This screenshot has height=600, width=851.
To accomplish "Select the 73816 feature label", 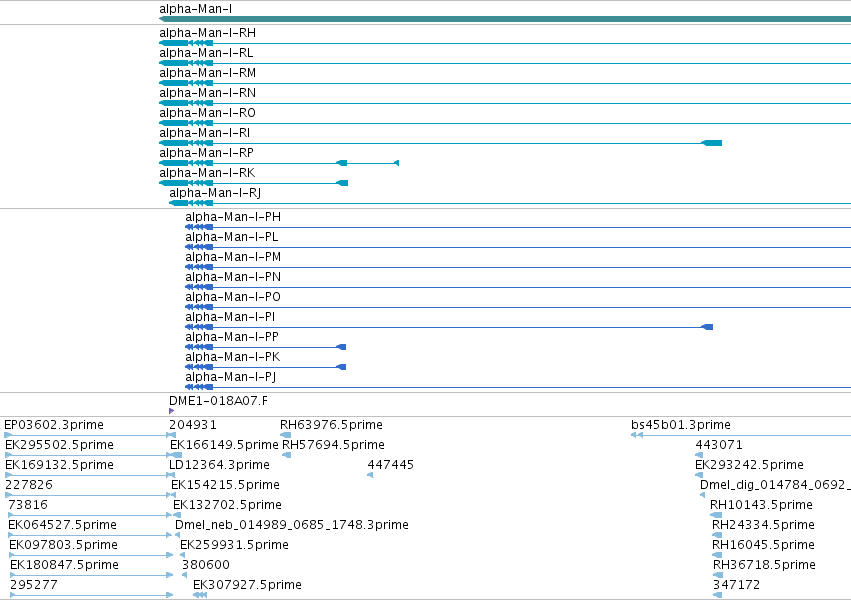I will (x=28, y=506).
